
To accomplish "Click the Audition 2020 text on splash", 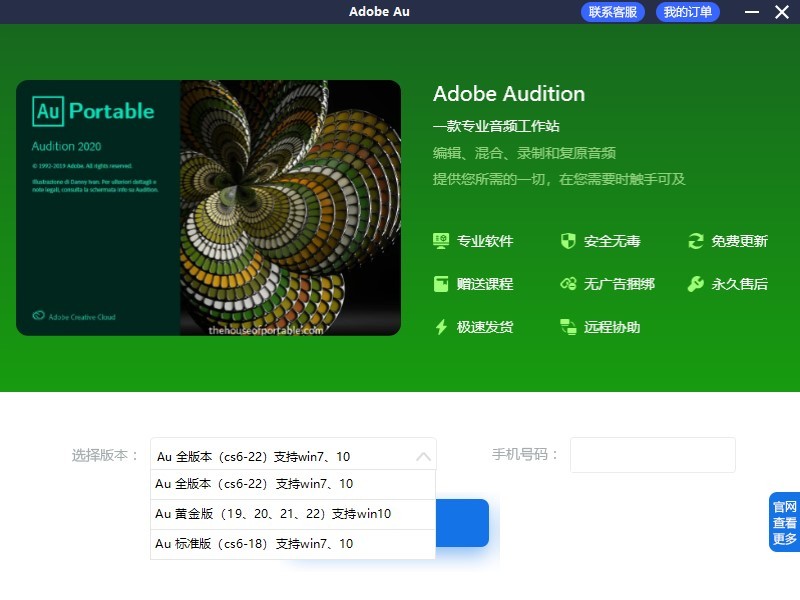I will click(66, 146).
